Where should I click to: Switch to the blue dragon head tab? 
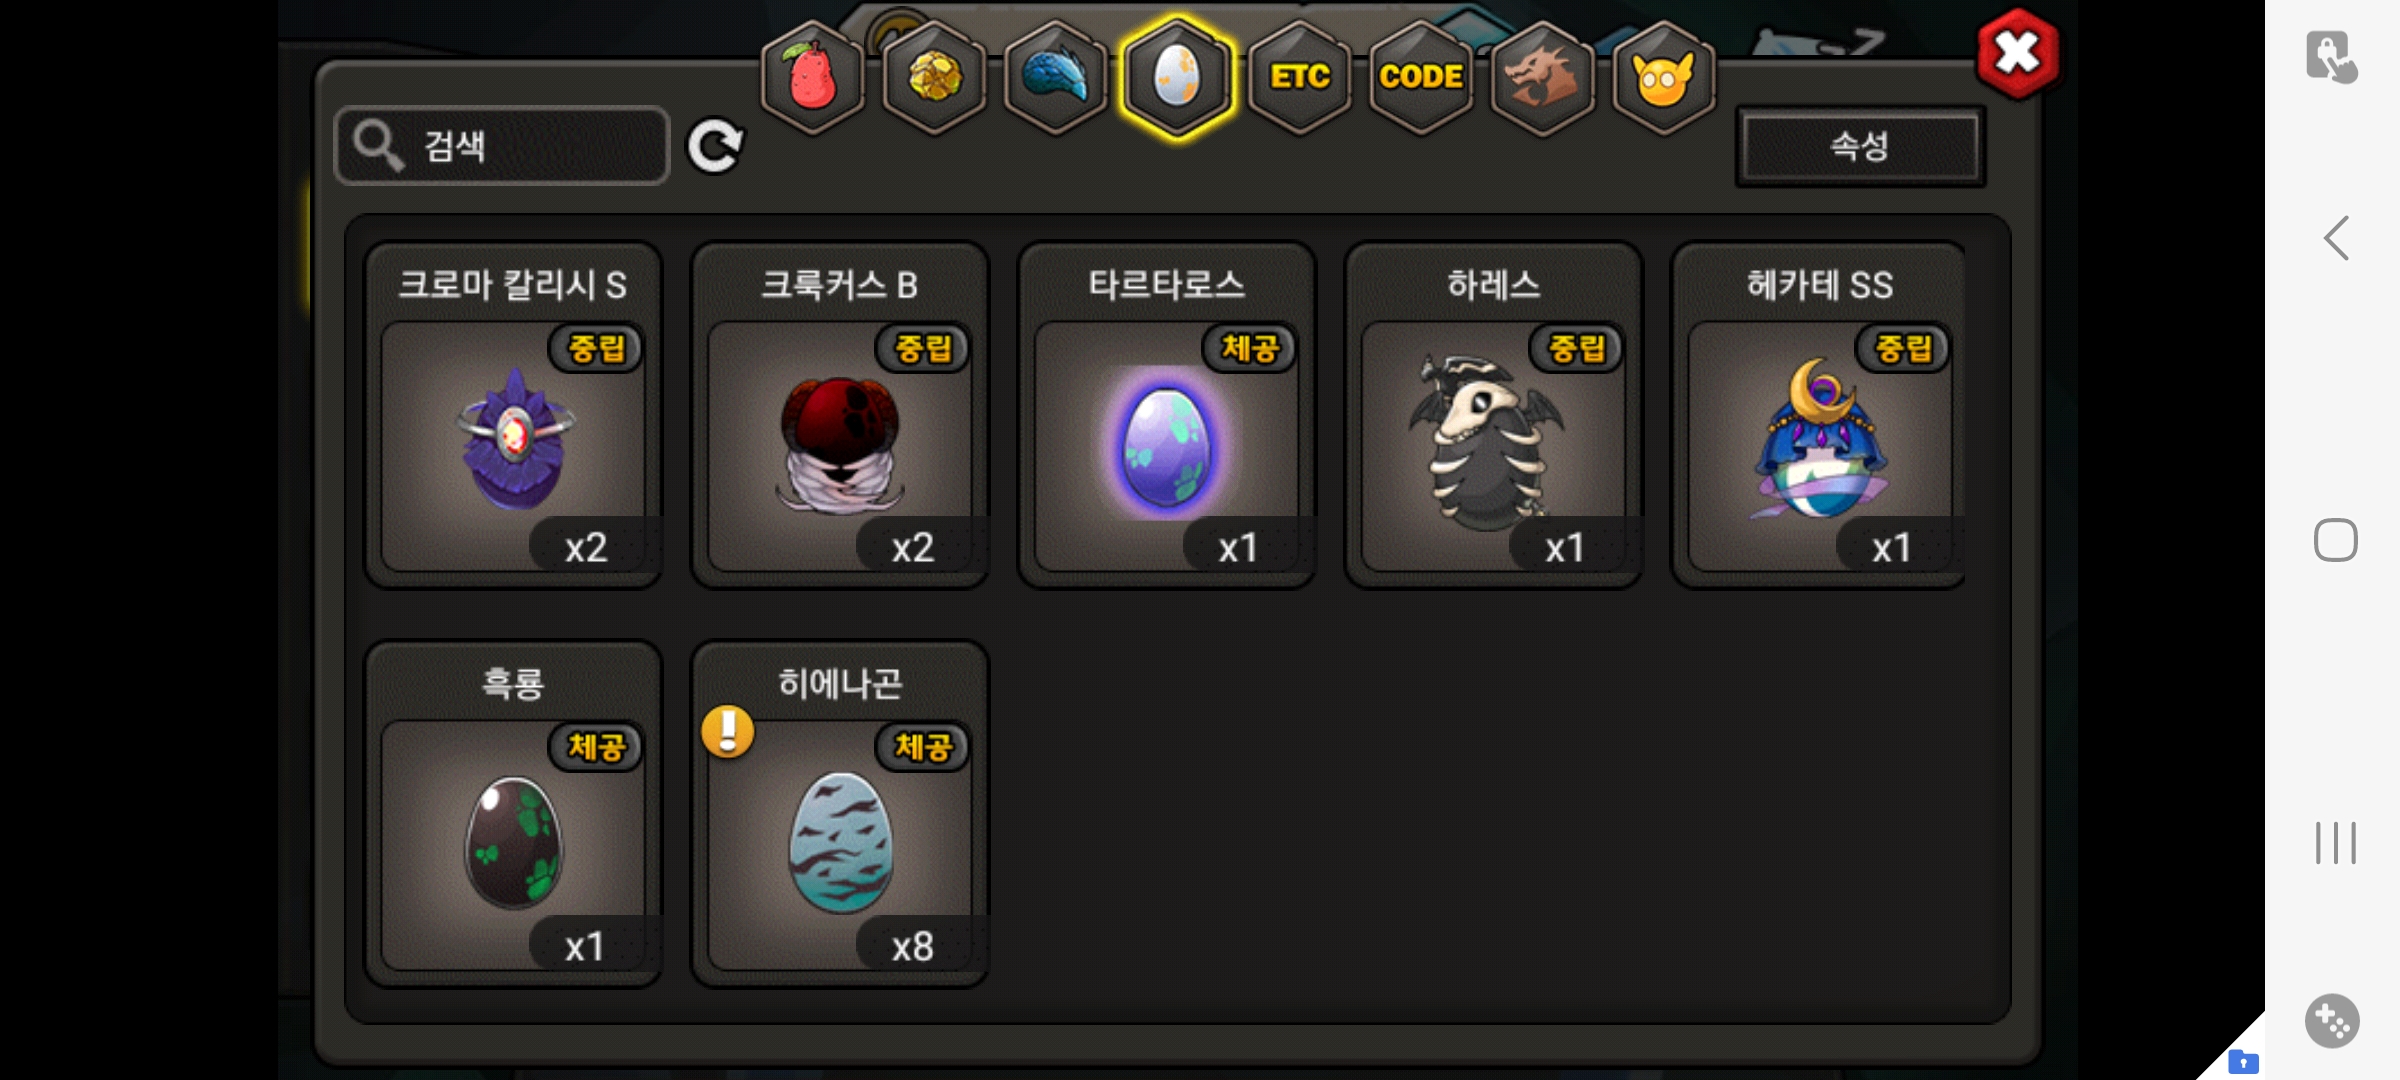(1056, 78)
